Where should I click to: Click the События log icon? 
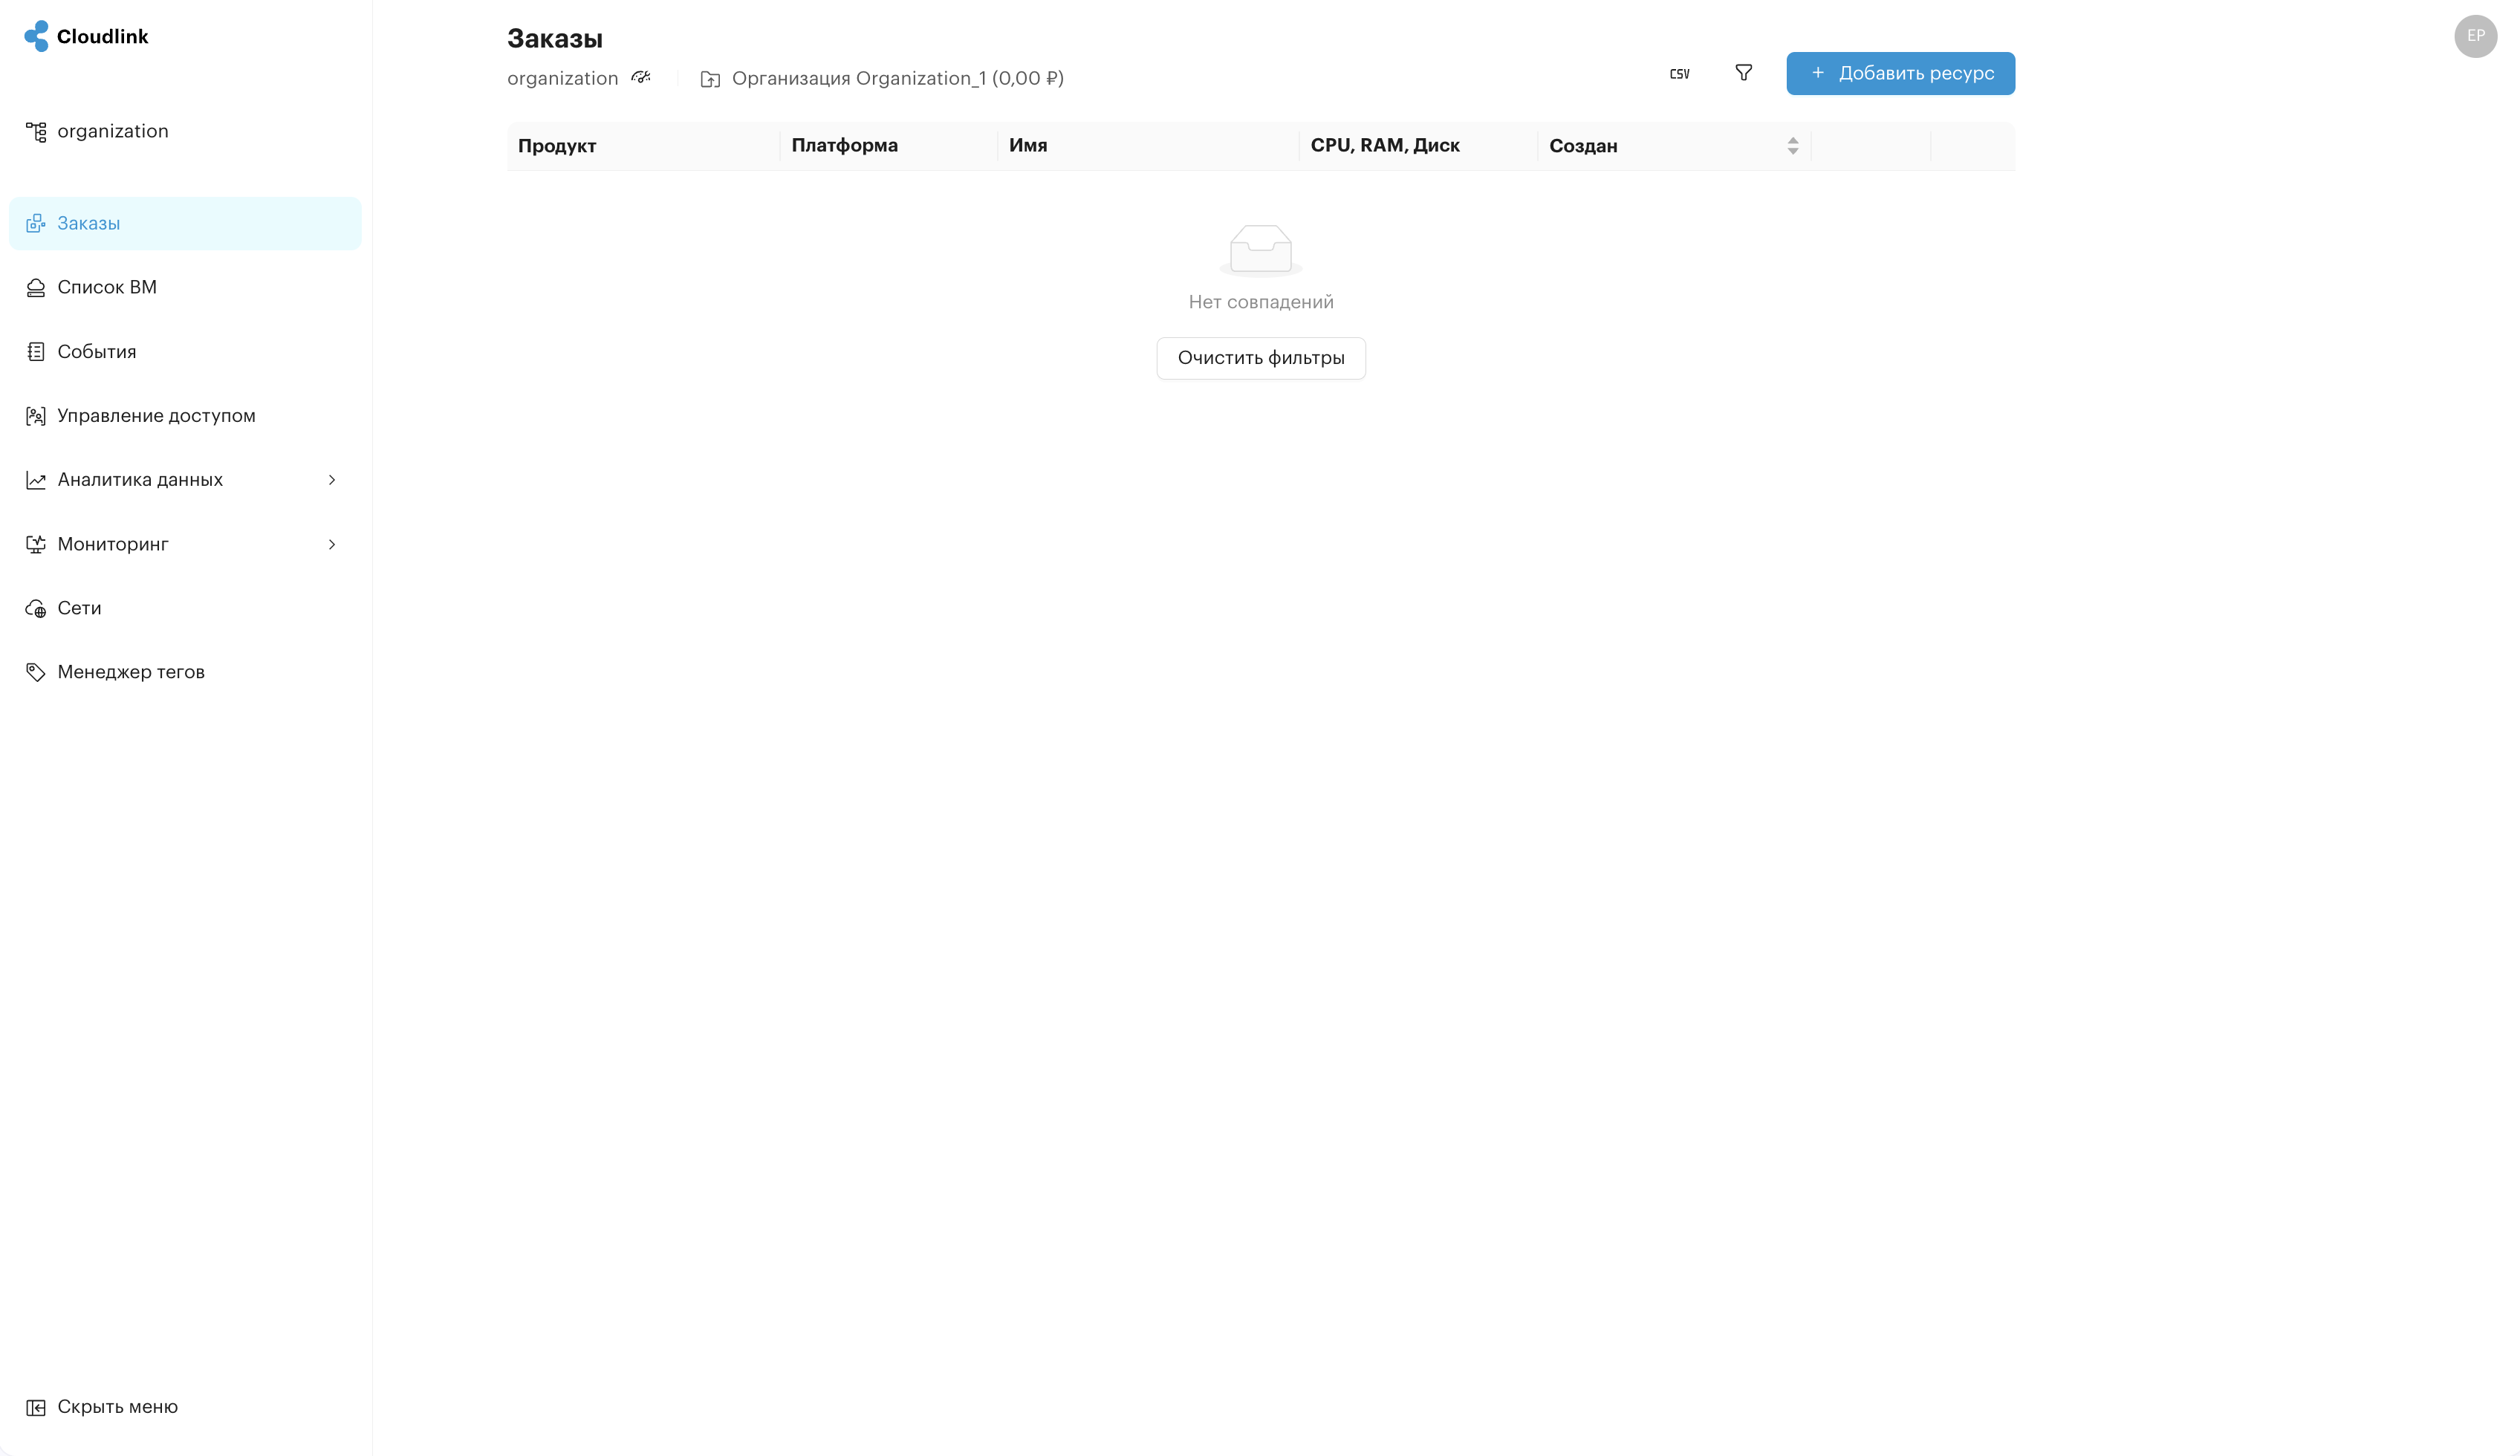[36, 352]
